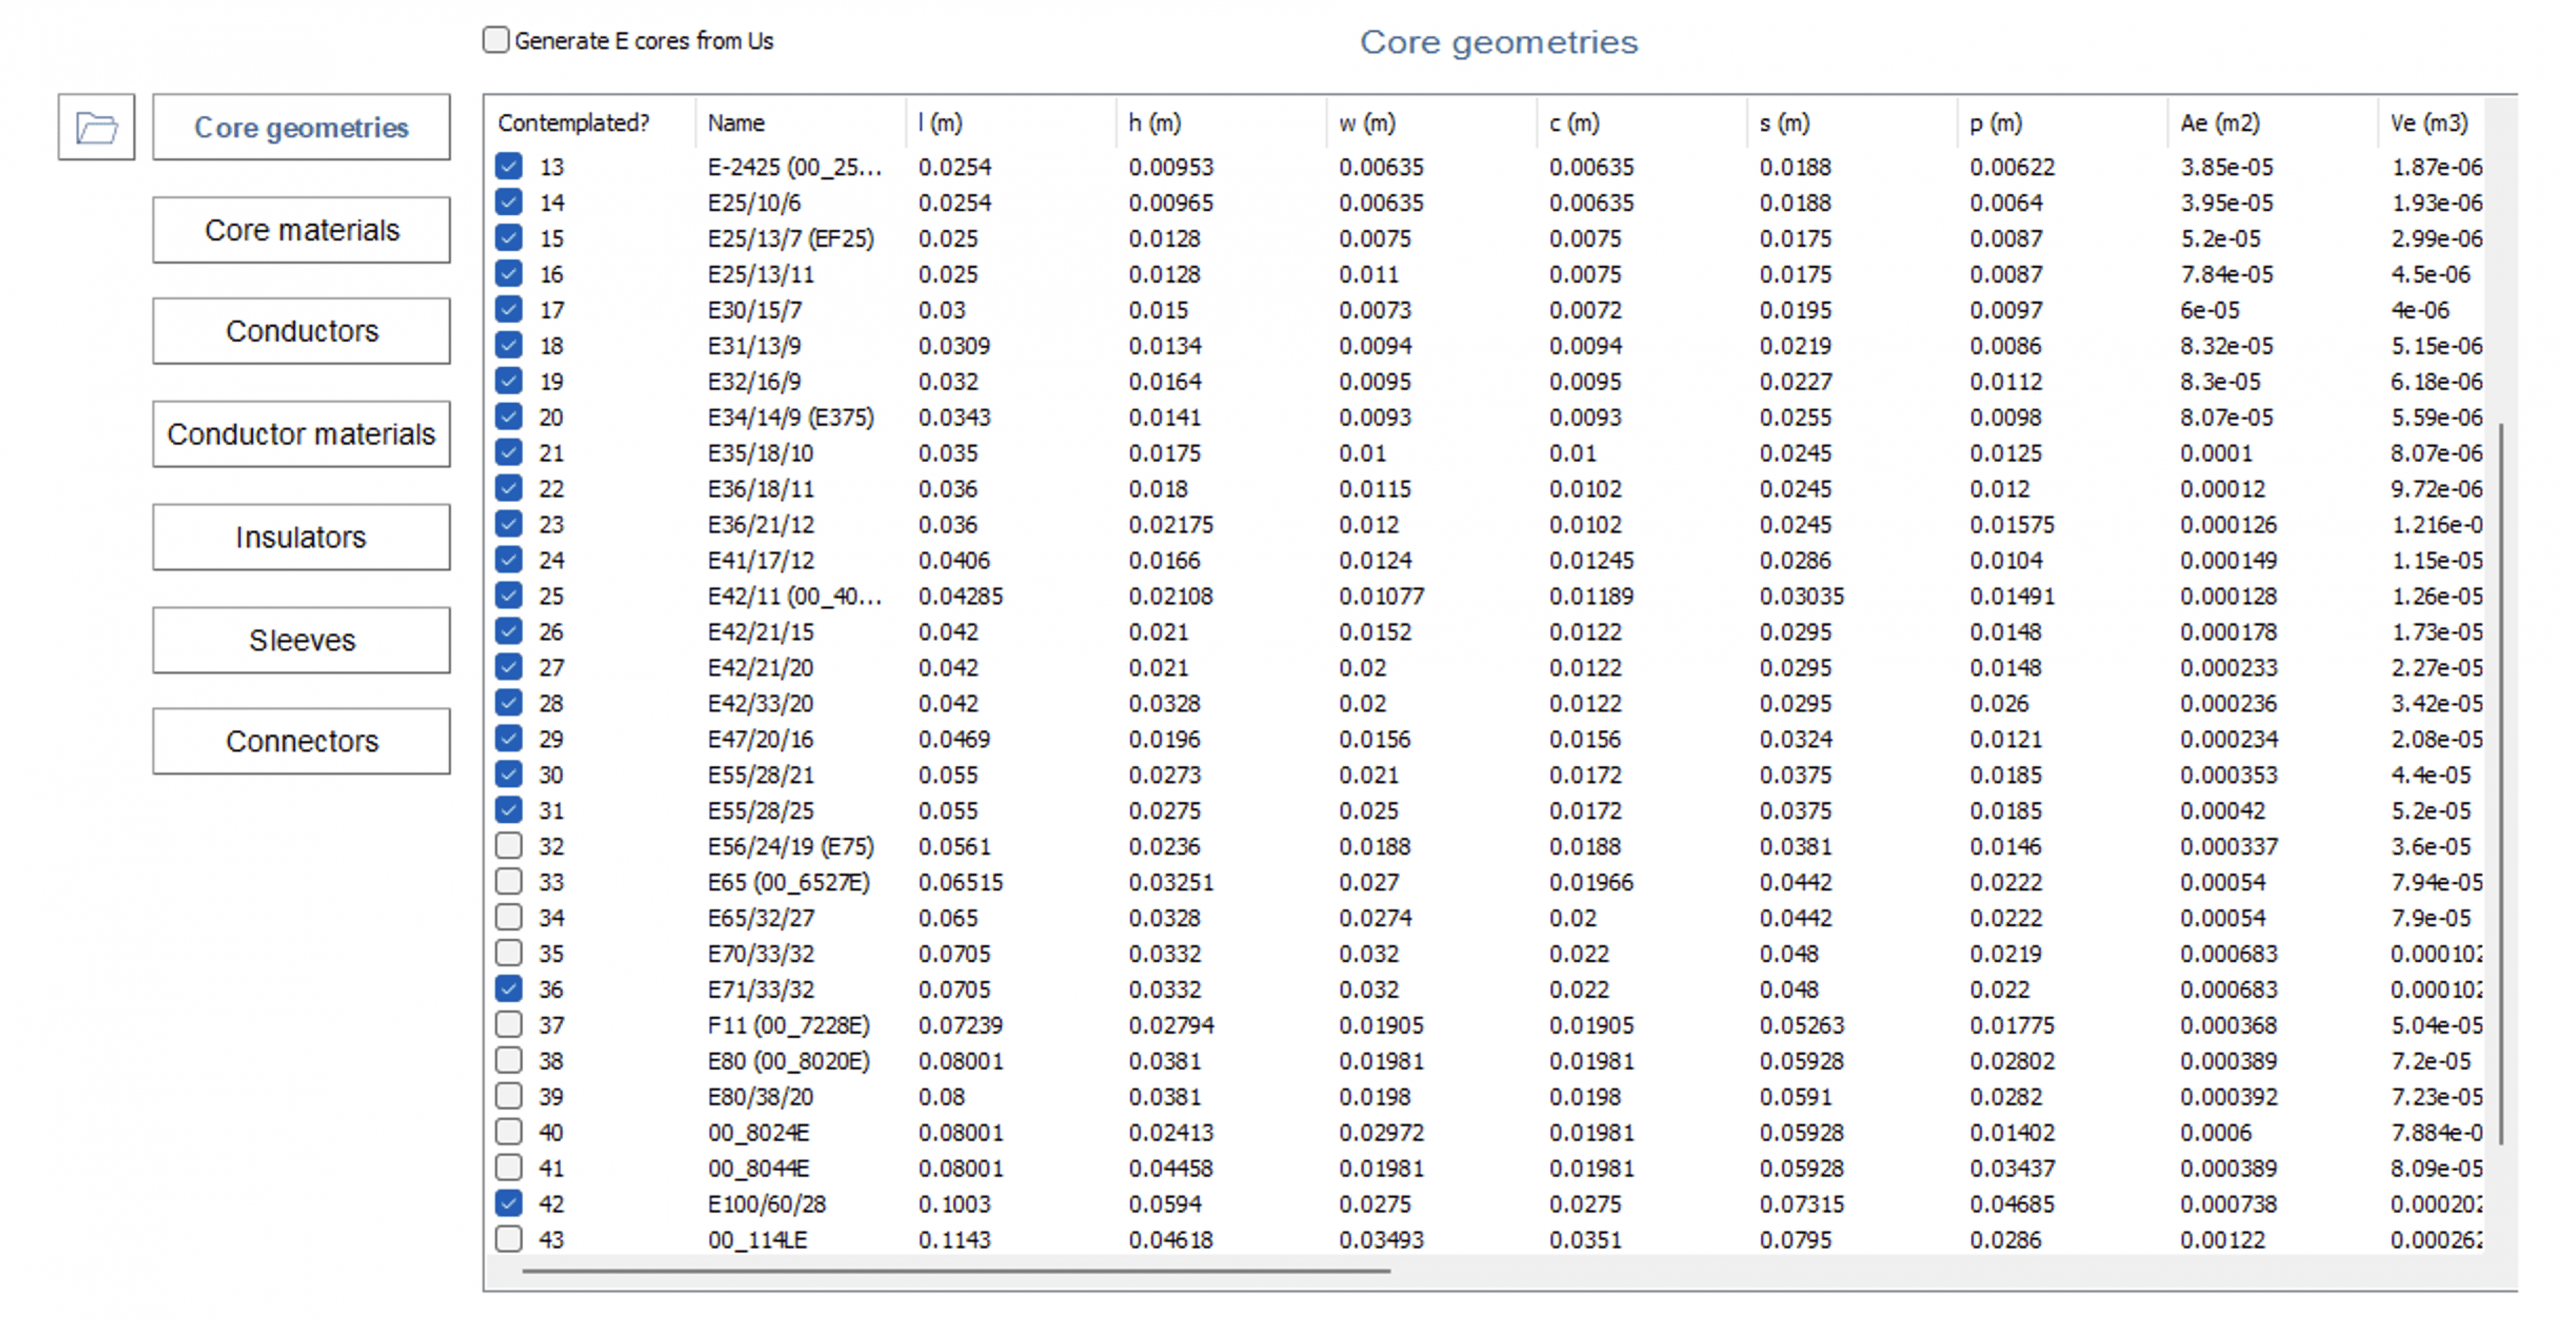Uncheck contemplated for core E25/10/6
Viewport: 2560px width, 1325px height.
(508, 202)
